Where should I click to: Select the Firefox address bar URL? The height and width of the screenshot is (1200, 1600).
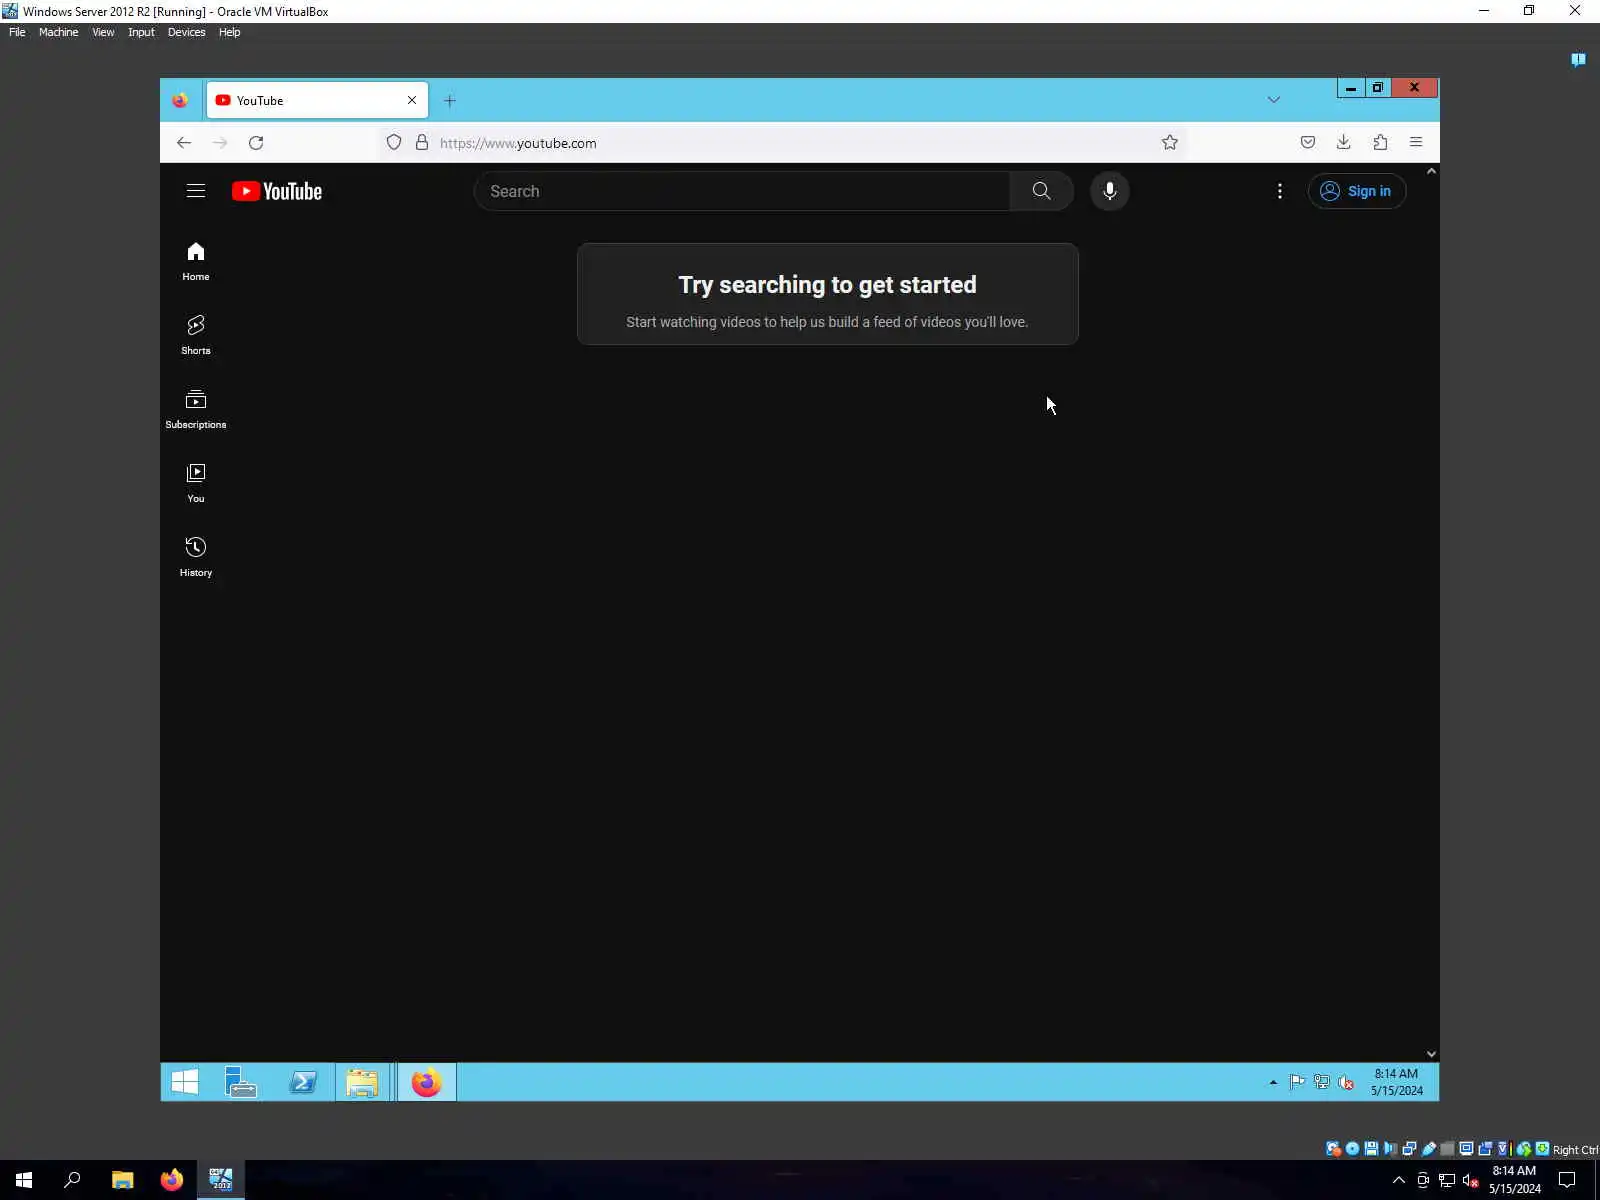pyautogui.click(x=518, y=143)
